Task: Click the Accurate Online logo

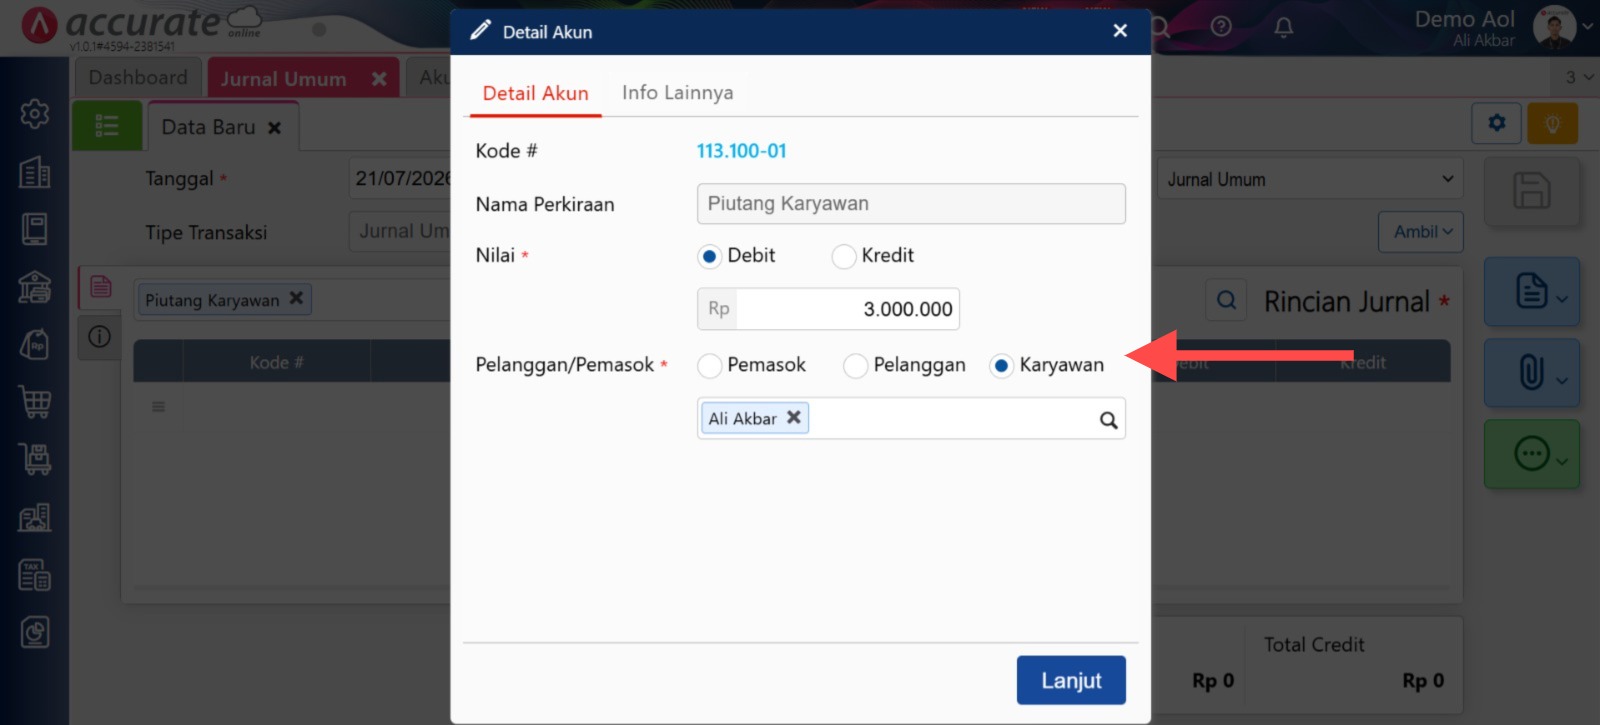Action: pos(143,26)
